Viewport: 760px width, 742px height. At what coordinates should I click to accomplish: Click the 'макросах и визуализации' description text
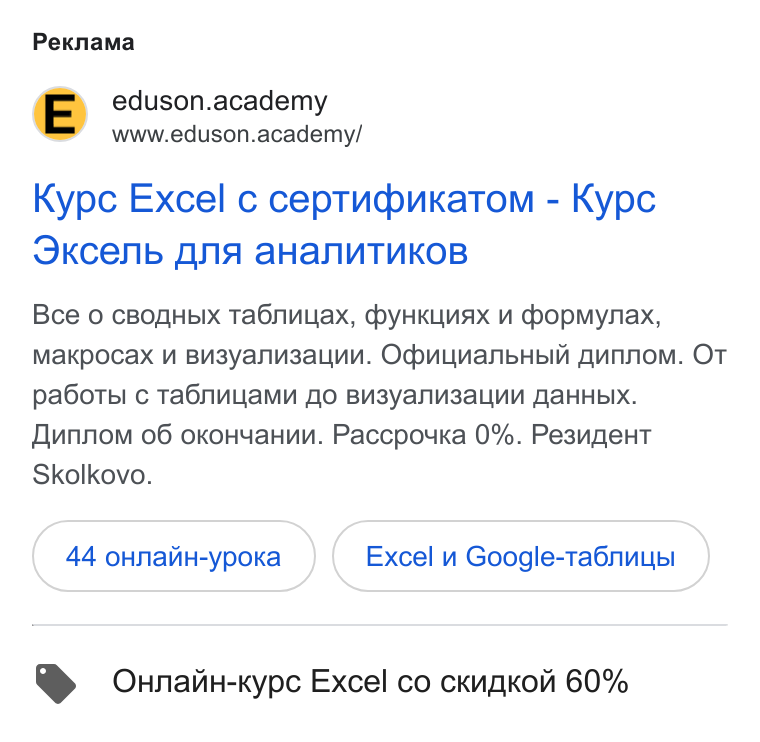[202, 355]
